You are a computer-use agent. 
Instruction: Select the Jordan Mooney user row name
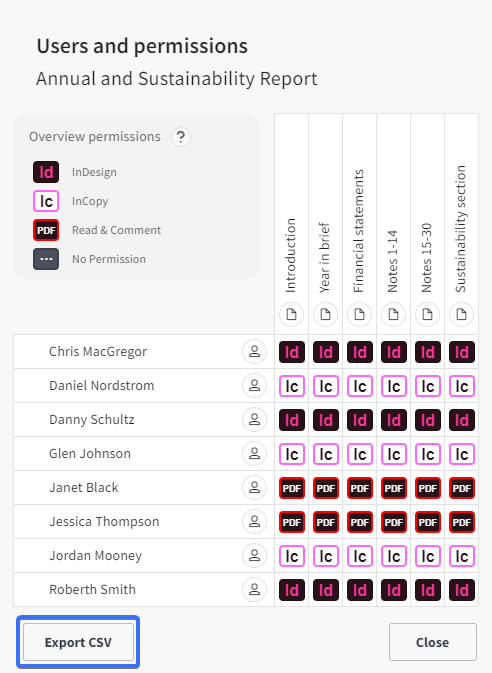pos(95,555)
